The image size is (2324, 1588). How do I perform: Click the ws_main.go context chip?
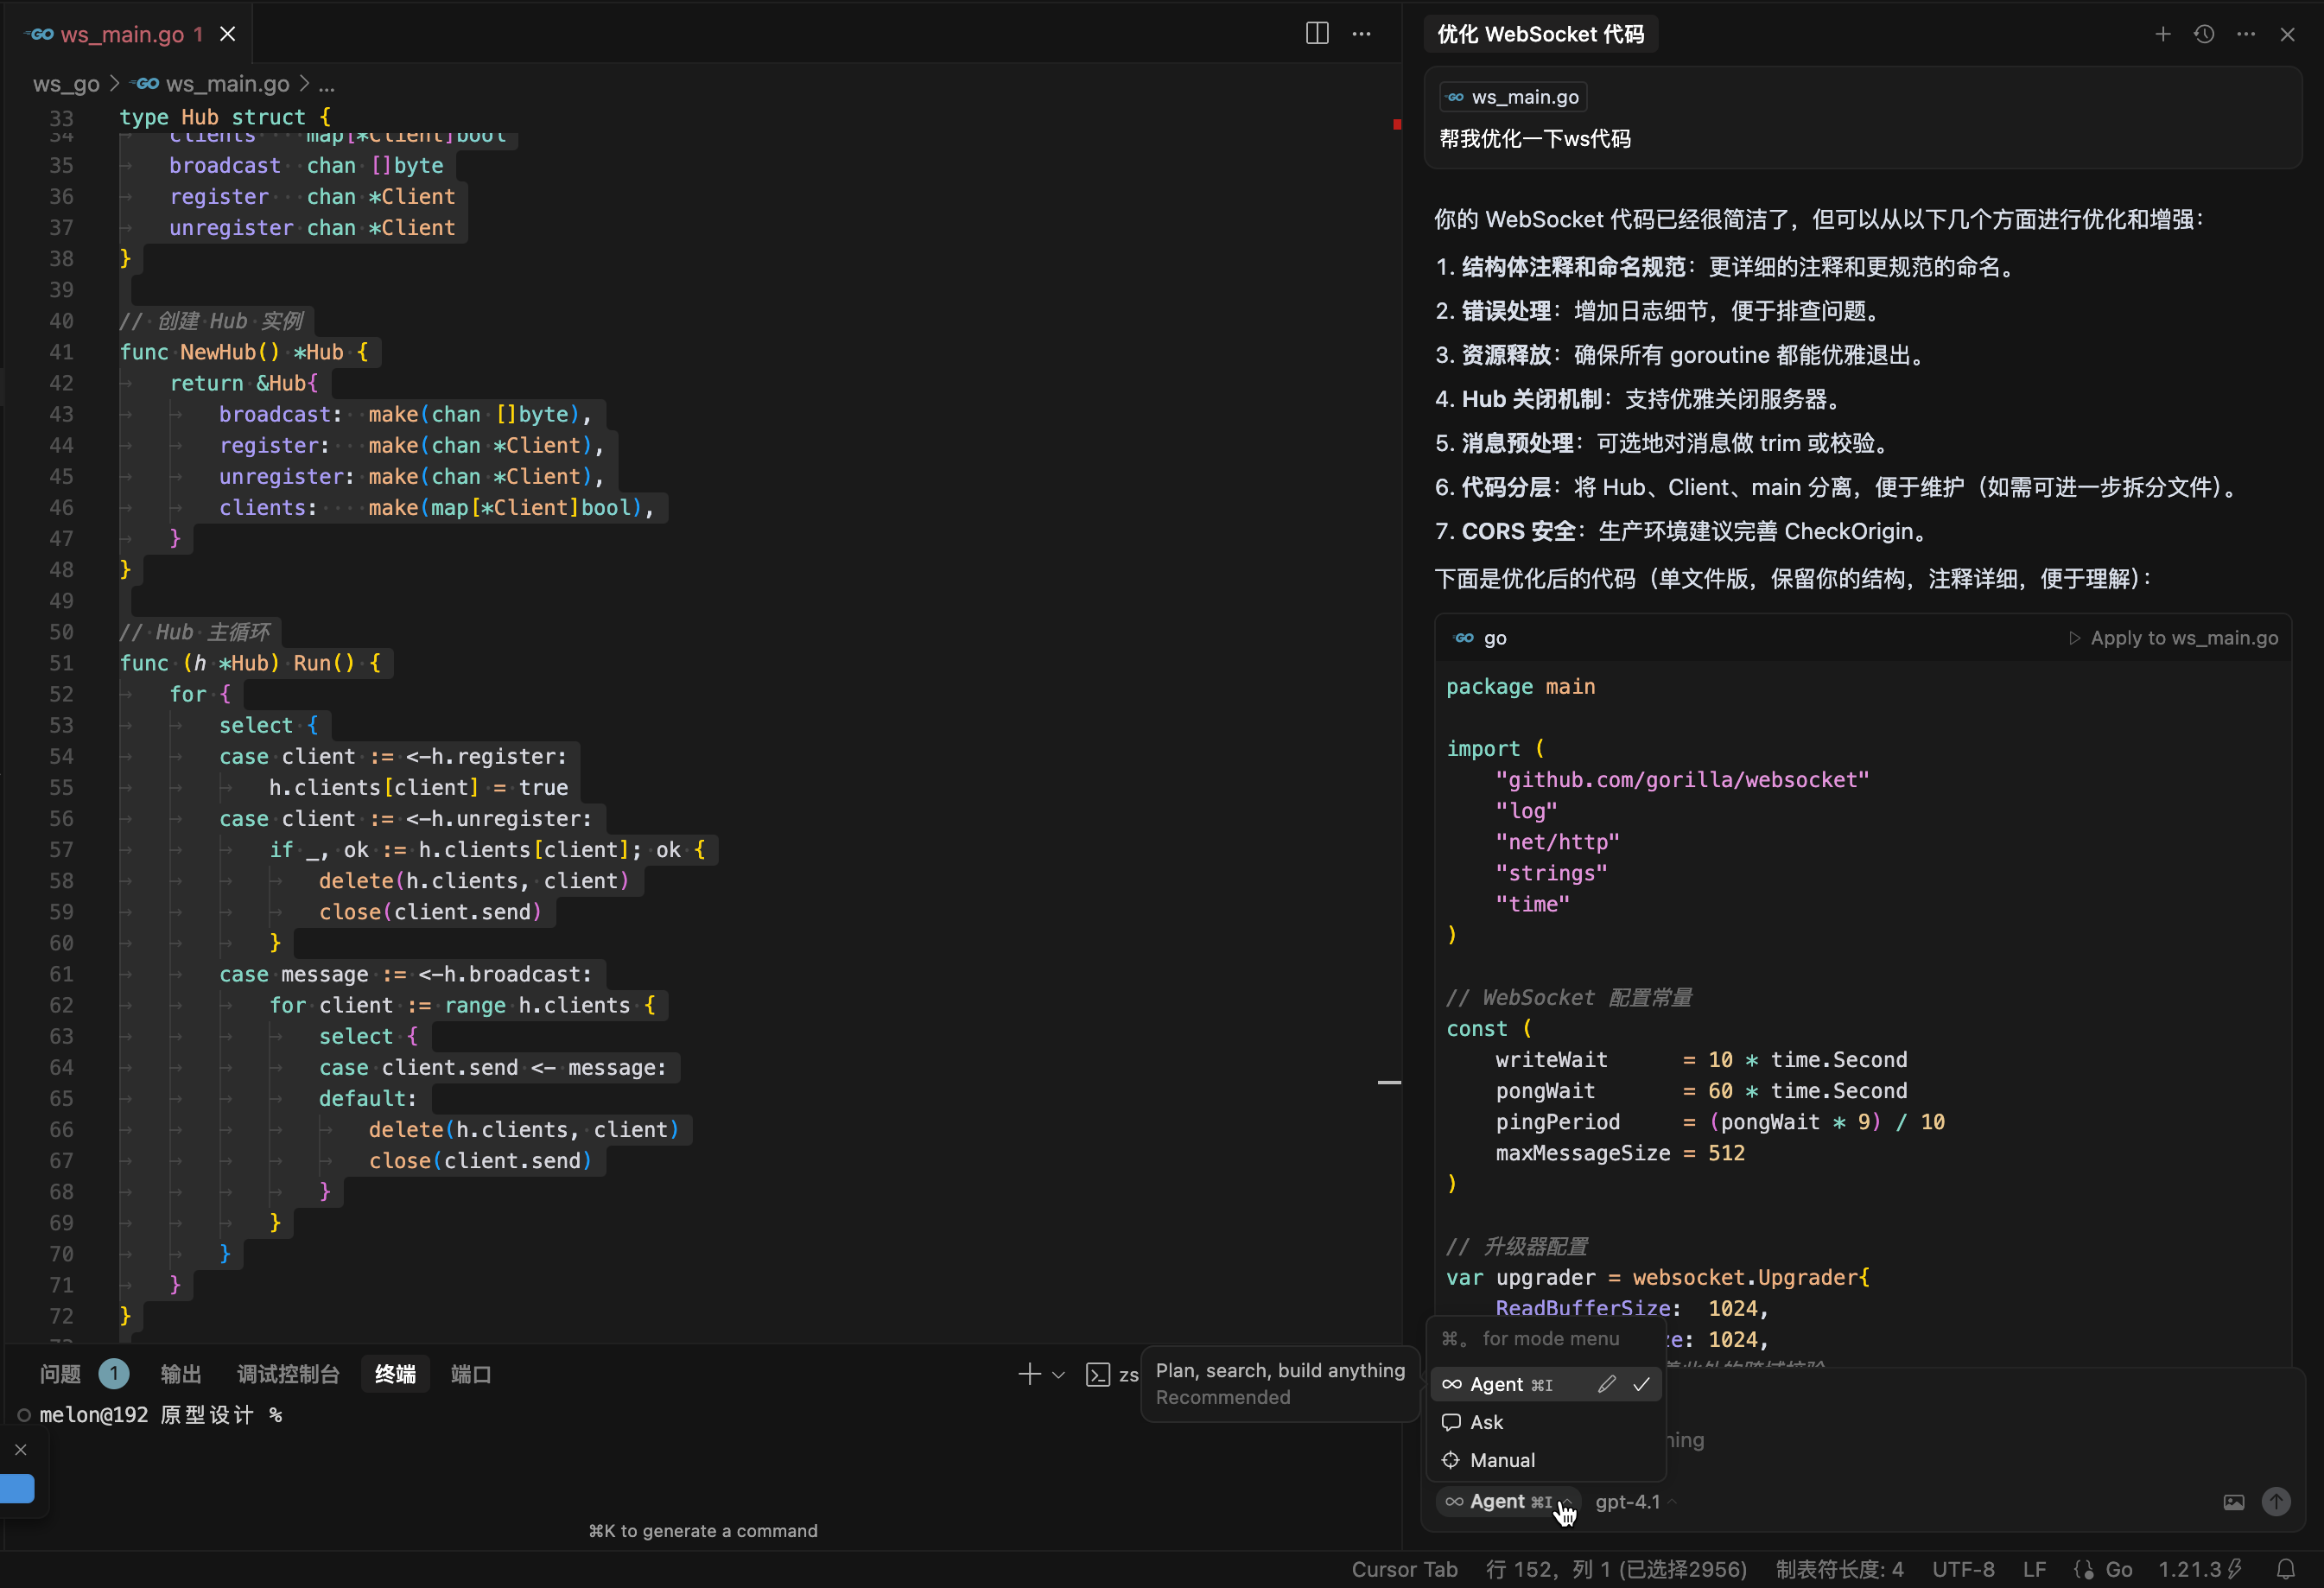pos(1513,97)
